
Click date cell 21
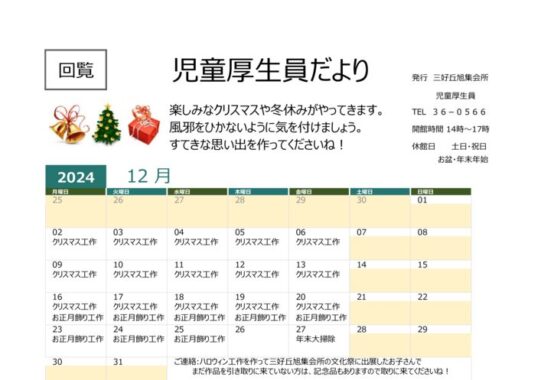point(379,309)
